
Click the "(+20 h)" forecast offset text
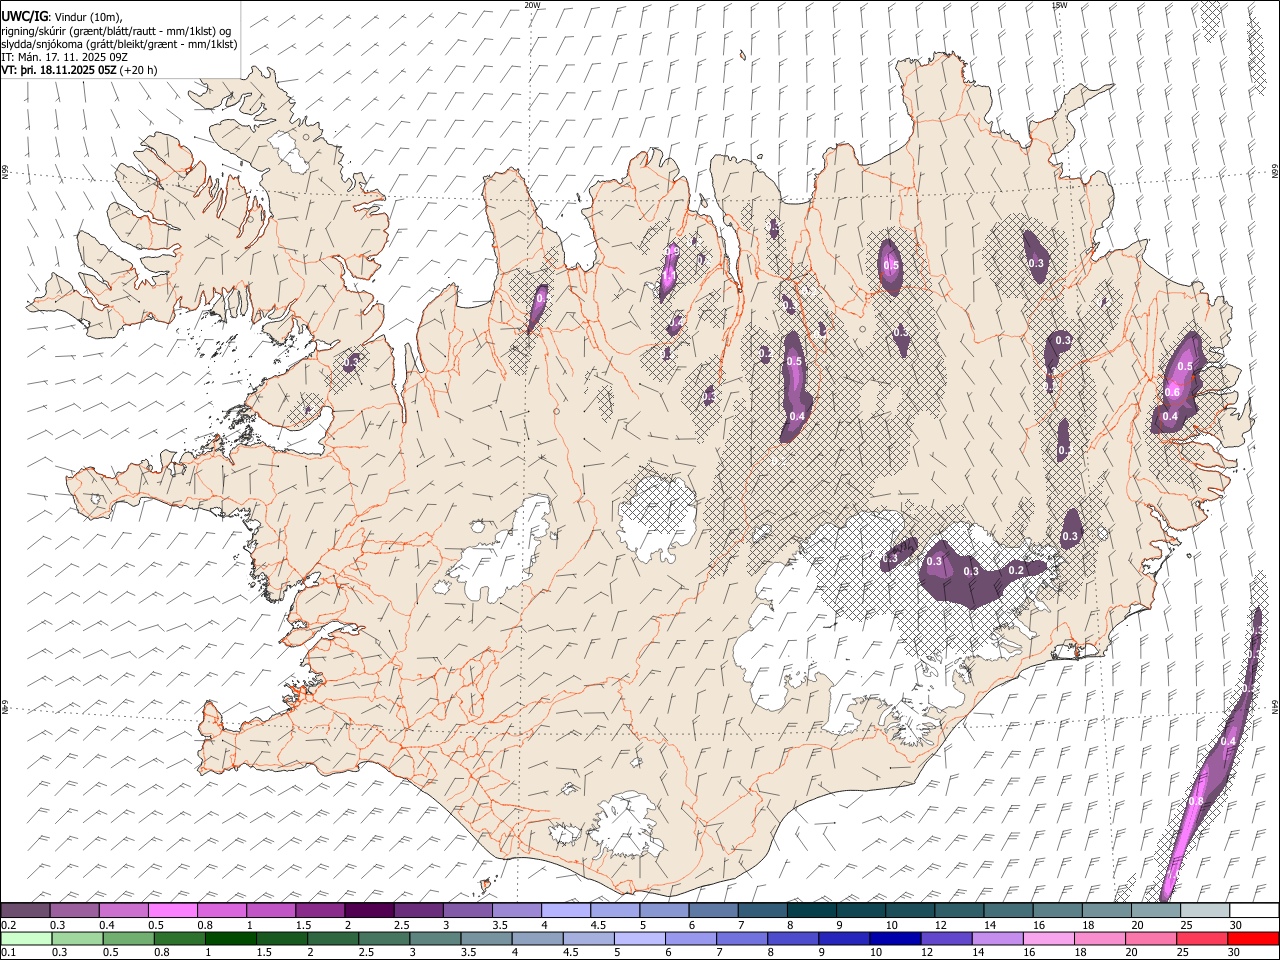138,71
